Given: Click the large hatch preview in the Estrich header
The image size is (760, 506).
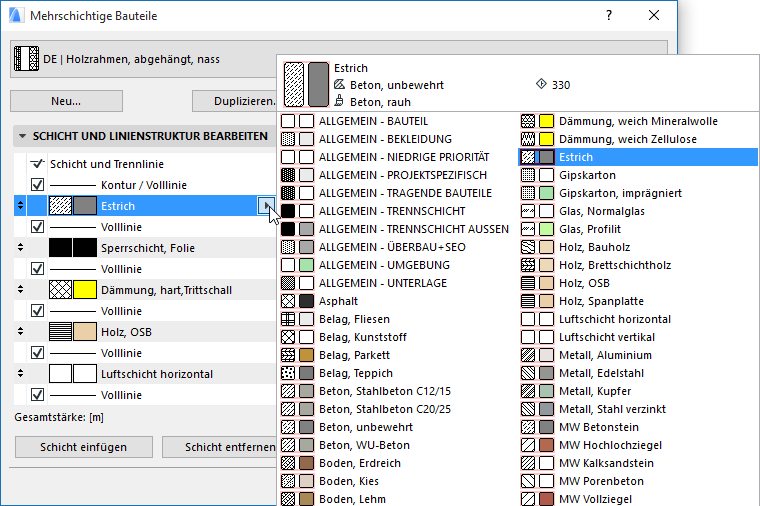Looking at the screenshot, I should [x=294, y=84].
